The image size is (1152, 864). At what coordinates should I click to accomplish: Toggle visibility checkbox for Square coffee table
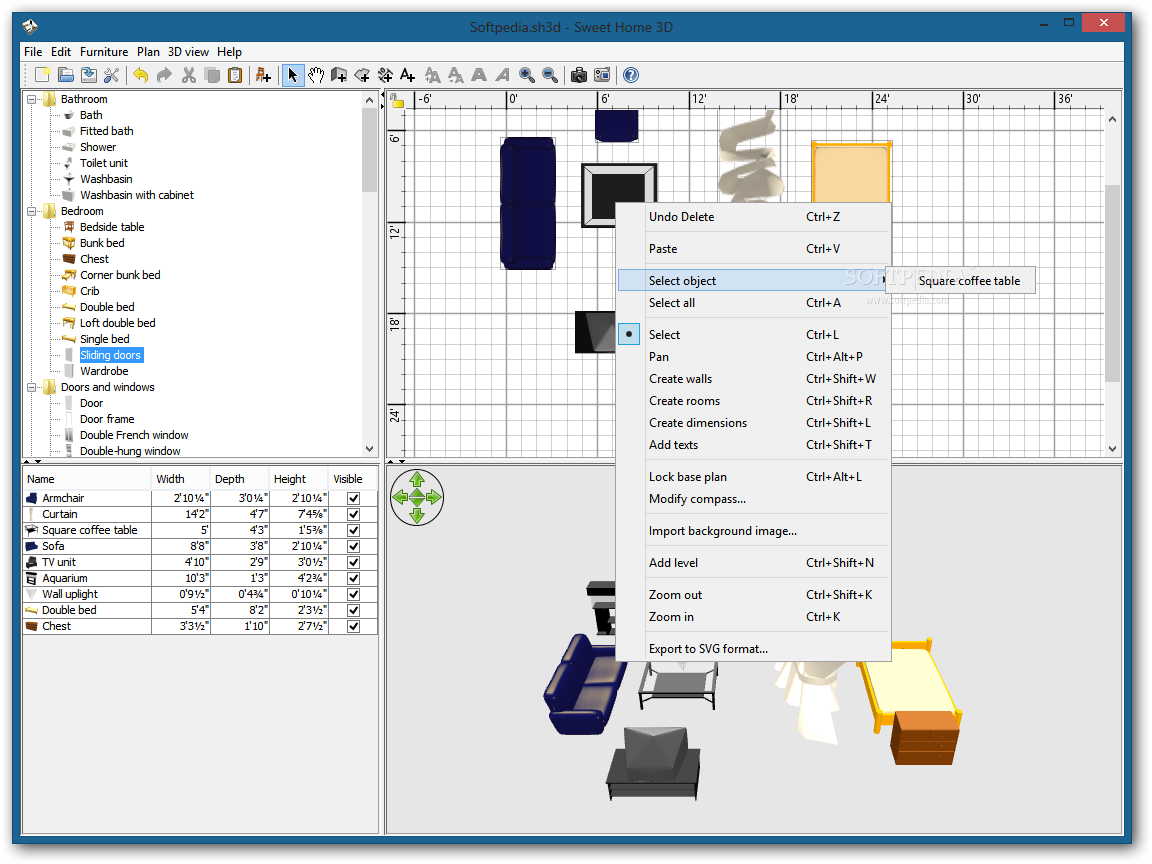point(353,530)
